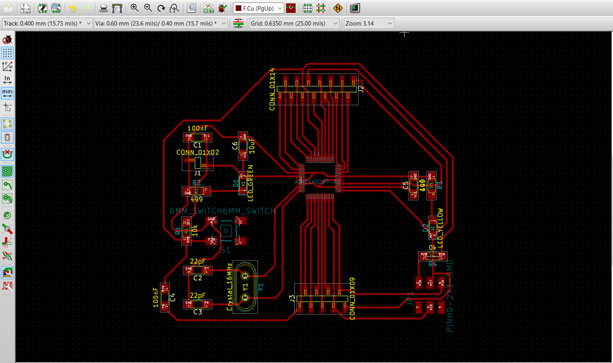The width and height of the screenshot is (613, 363).
Task: Toggle design rule checking off
Action: pyautogui.click(x=7, y=39)
